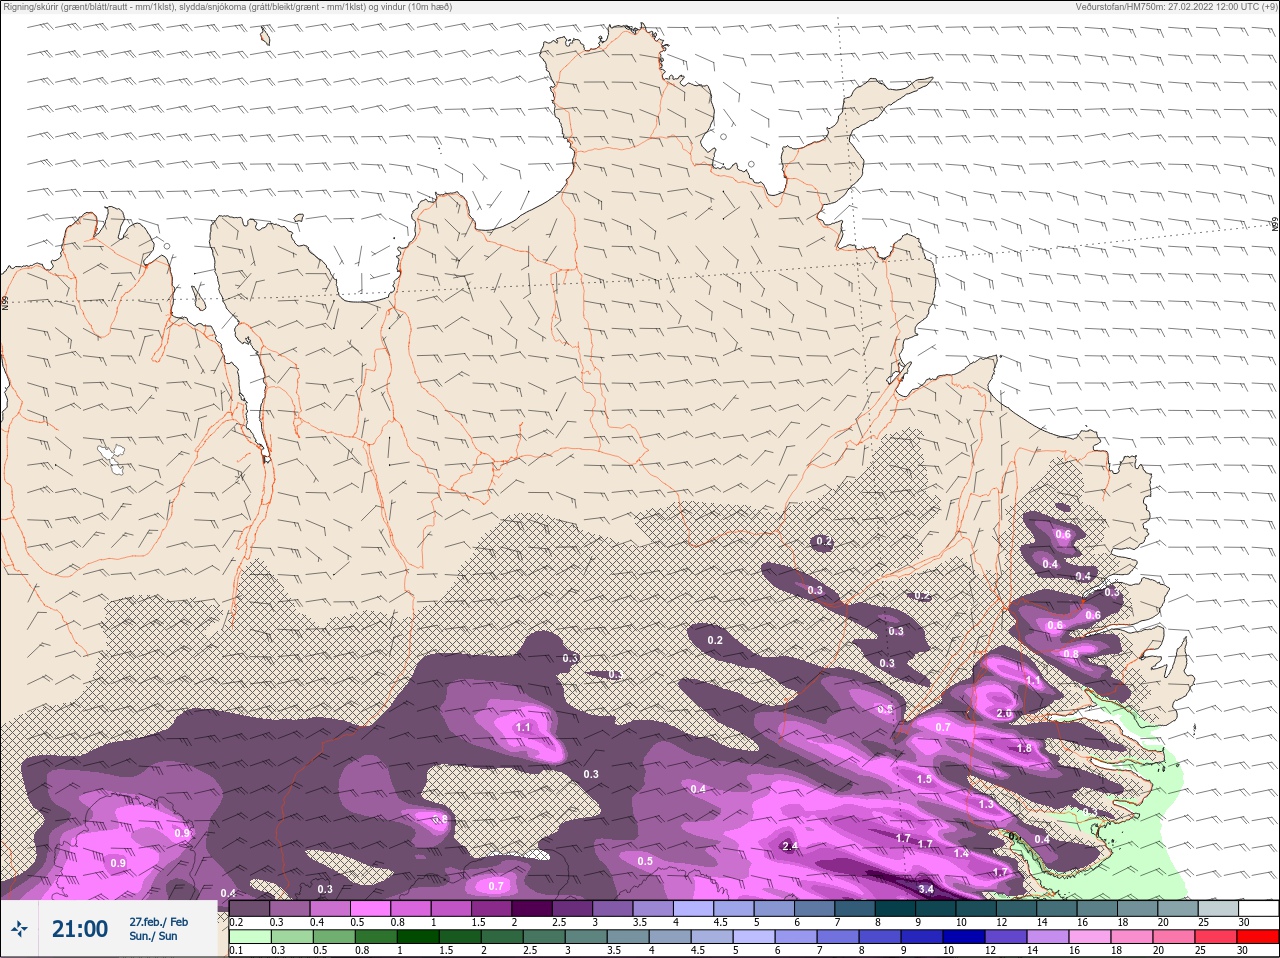Select lower legend swatch between 10 and 12
The width and height of the screenshot is (1280, 958).
coord(964,937)
